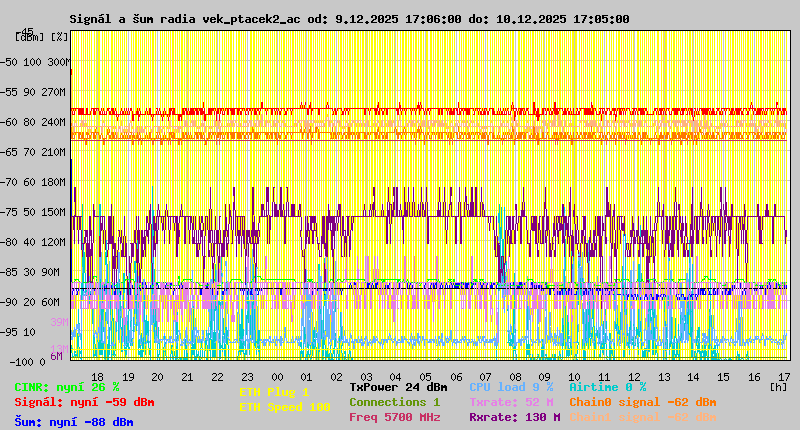The width and height of the screenshot is (800, 430).
Task: Click the Connections 1 legend label
Action: tap(394, 402)
